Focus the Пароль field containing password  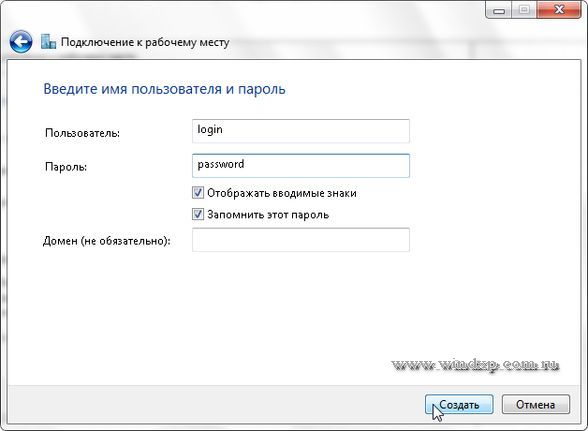tap(301, 165)
